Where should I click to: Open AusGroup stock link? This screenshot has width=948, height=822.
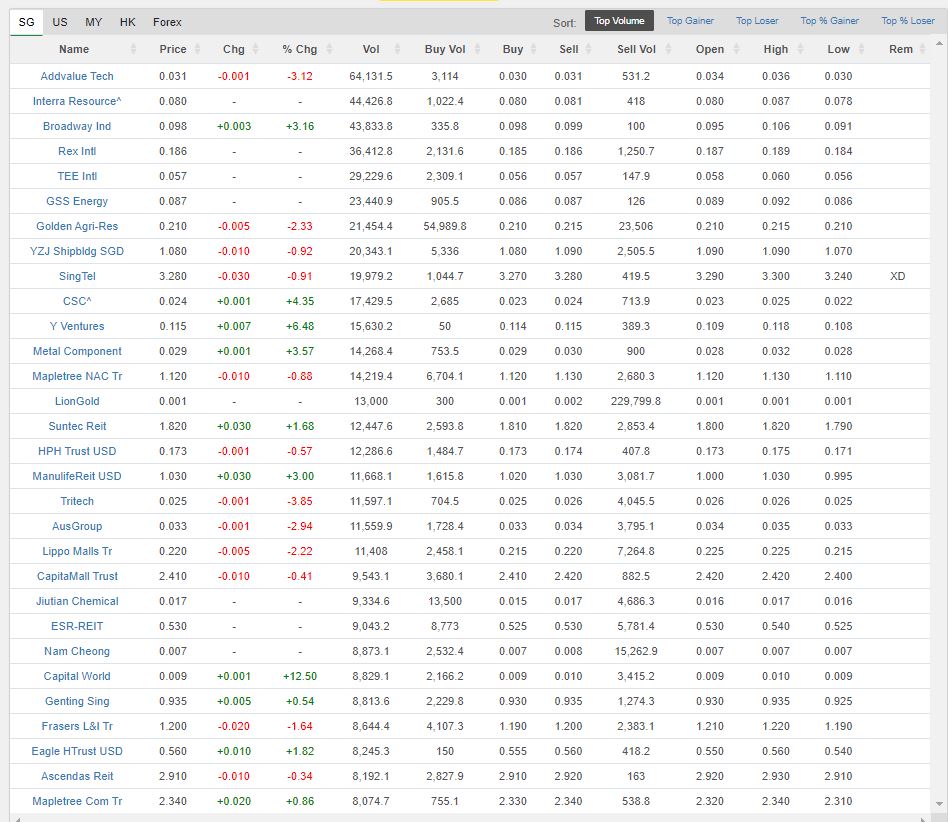[x=77, y=526]
